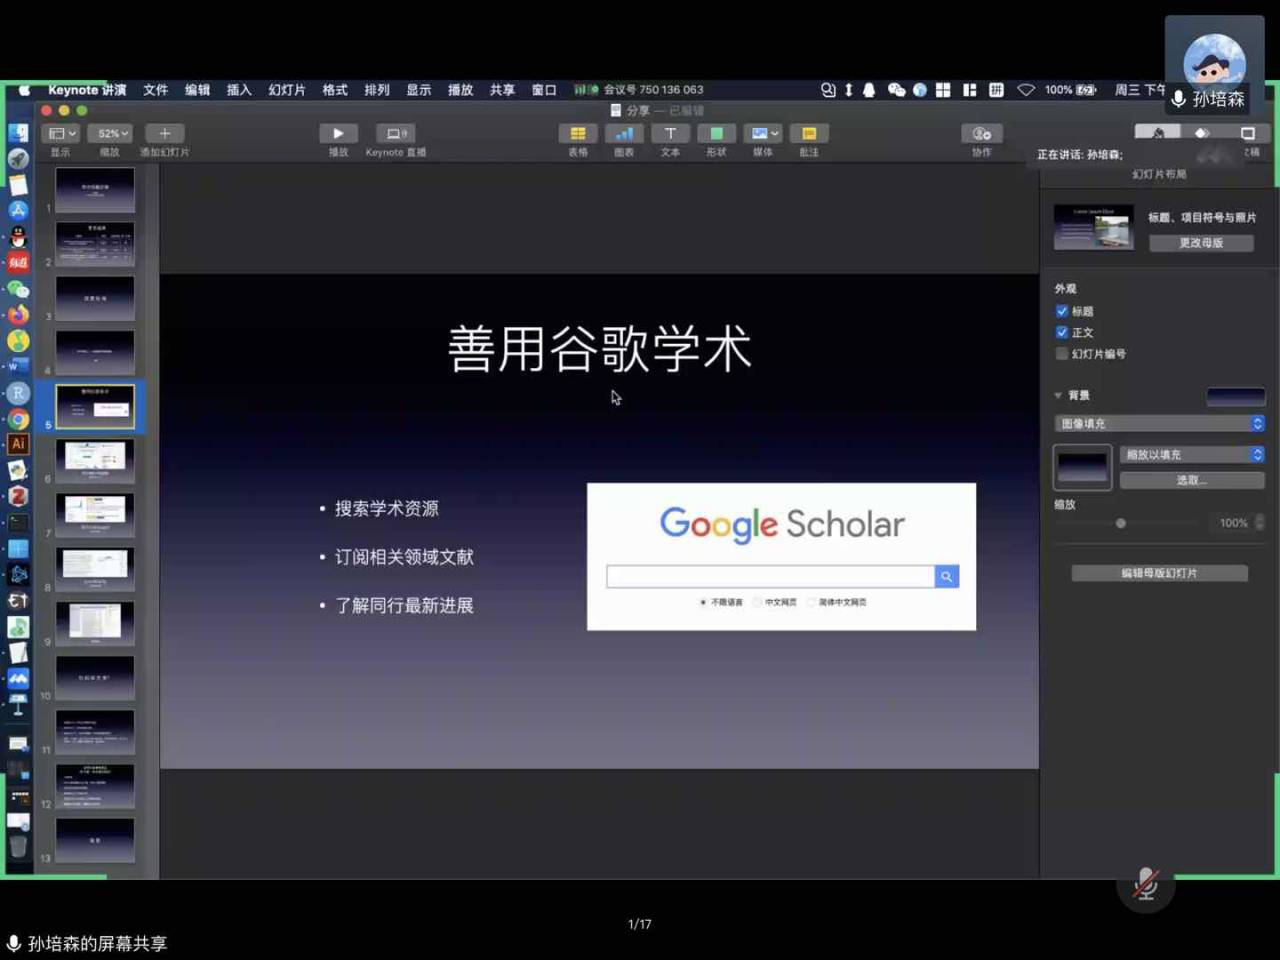Select slide 6 thumbnail in navigator
The image size is (1280, 960).
pyautogui.click(x=94, y=460)
